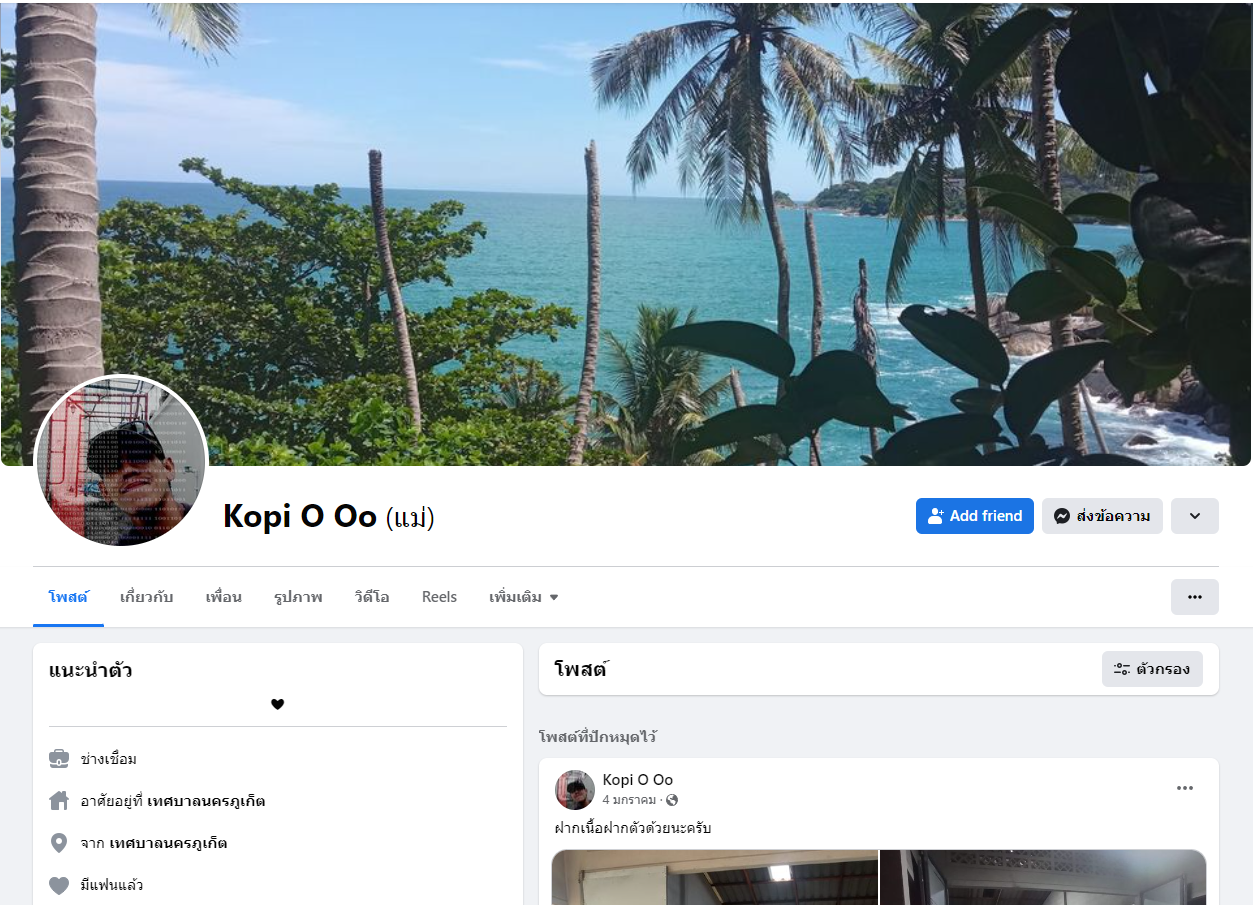Image resolution: width=1253 pixels, height=905 pixels.
Task: Expand the chevron dropdown next to ส่งข้อความ
Action: (x=1194, y=516)
